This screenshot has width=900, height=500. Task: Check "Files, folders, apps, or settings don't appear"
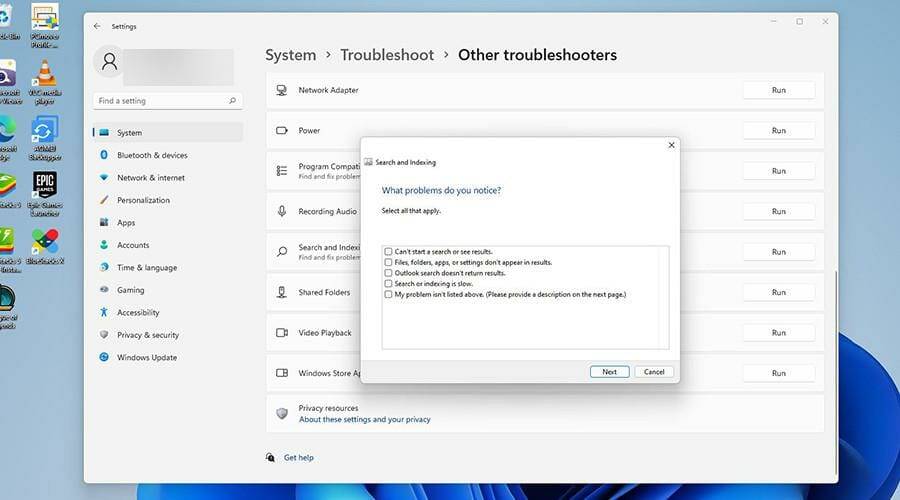pos(389,262)
